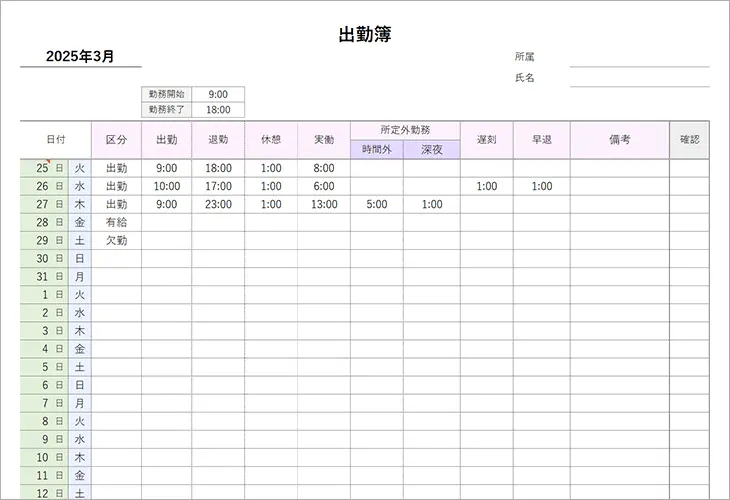The width and height of the screenshot is (730, 500).
Task: Select the 23:00 退勤 time cell
Action: pyautogui.click(x=218, y=204)
